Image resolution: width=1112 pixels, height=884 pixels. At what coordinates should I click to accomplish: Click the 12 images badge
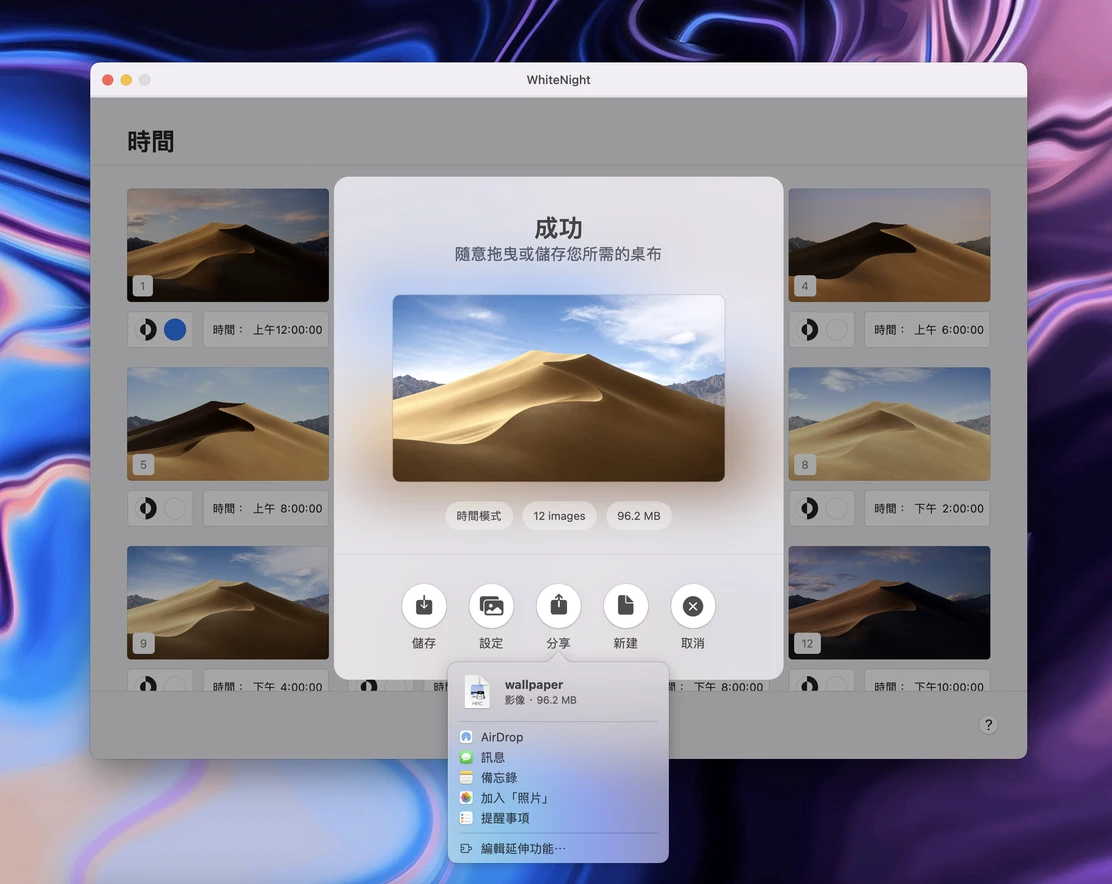tap(559, 515)
